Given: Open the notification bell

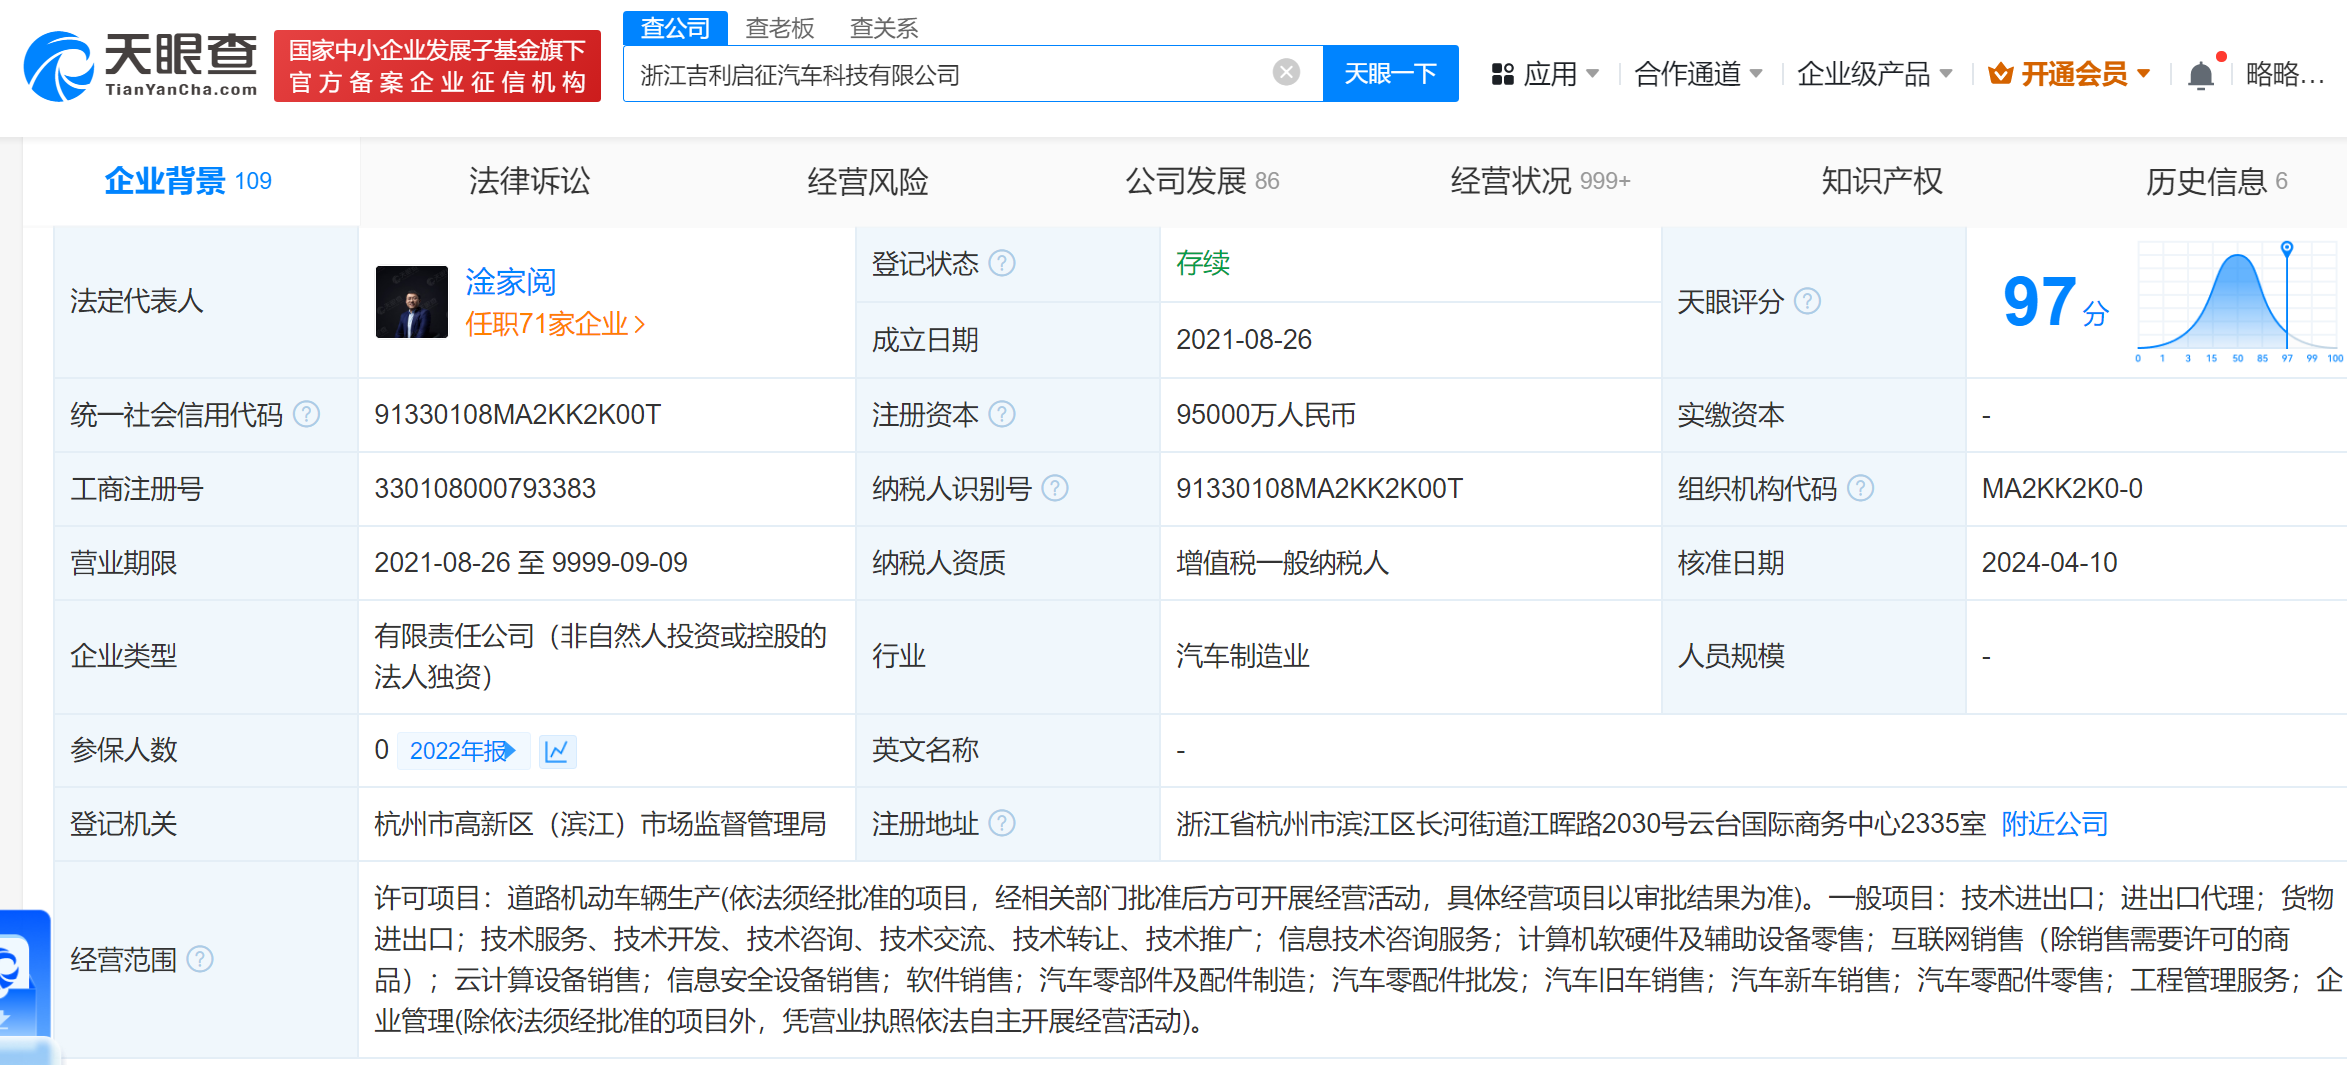Looking at the screenshot, I should 2200,75.
